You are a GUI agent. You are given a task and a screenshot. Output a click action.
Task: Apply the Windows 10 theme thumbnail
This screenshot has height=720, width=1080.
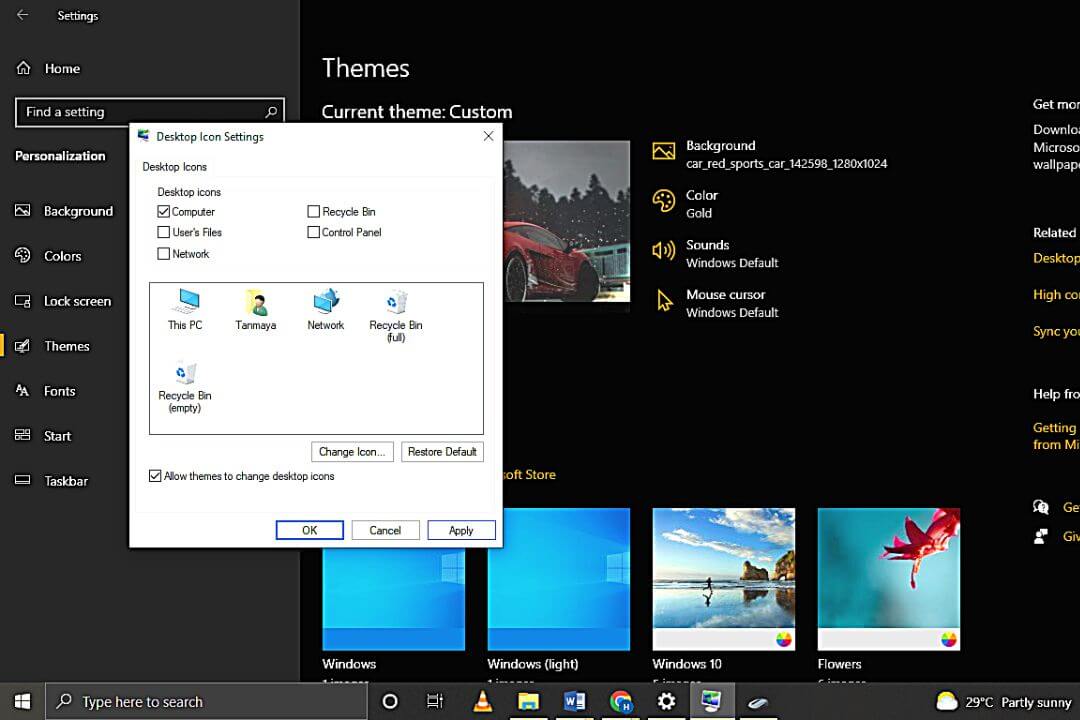(x=723, y=578)
